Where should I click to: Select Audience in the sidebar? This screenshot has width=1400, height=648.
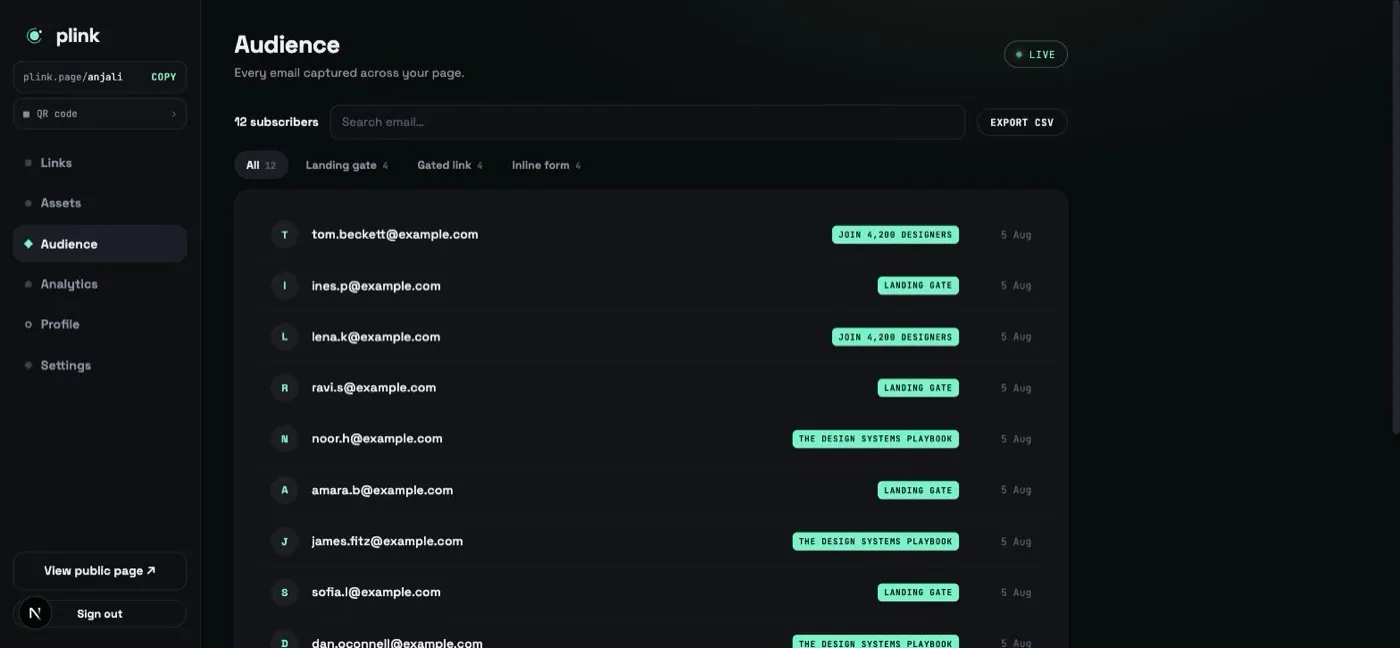click(100, 244)
